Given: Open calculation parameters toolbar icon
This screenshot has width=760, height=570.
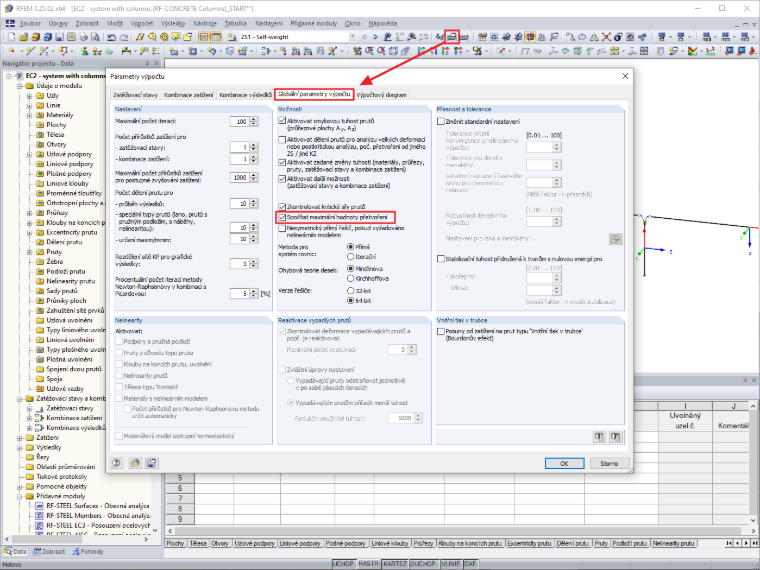Looking at the screenshot, I should (452, 37).
